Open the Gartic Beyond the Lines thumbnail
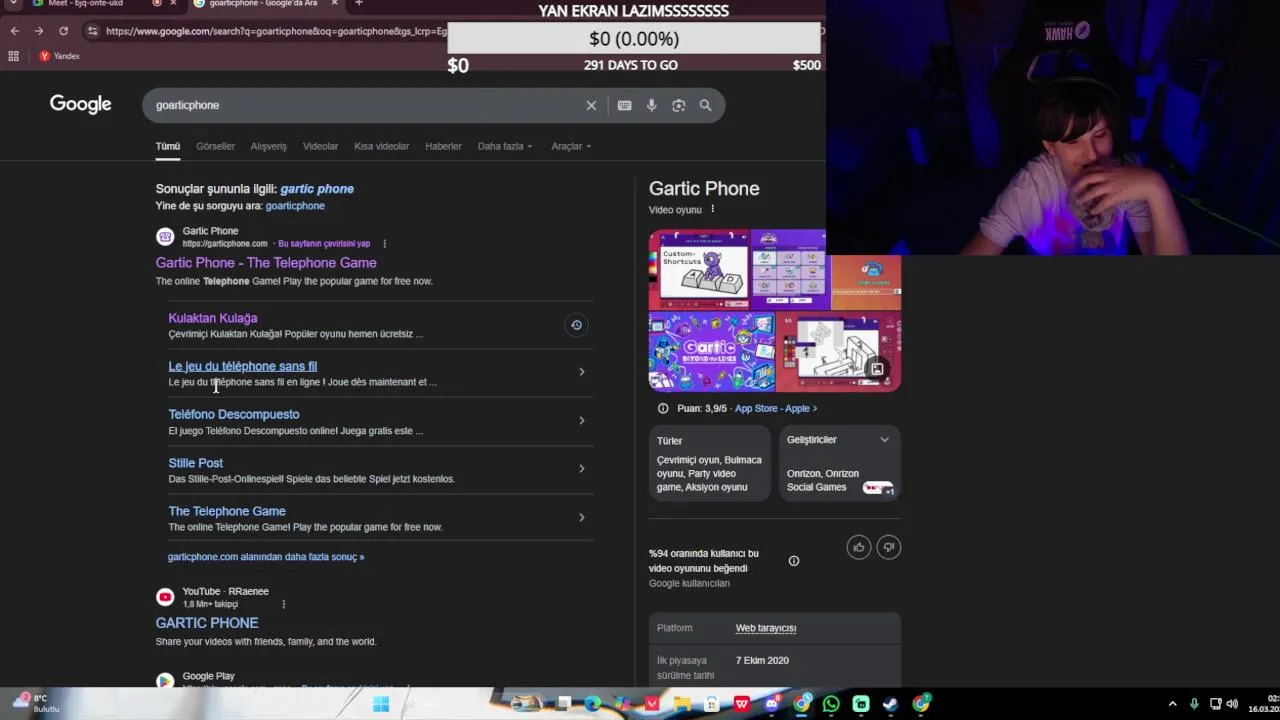1280x720 pixels. coord(712,352)
